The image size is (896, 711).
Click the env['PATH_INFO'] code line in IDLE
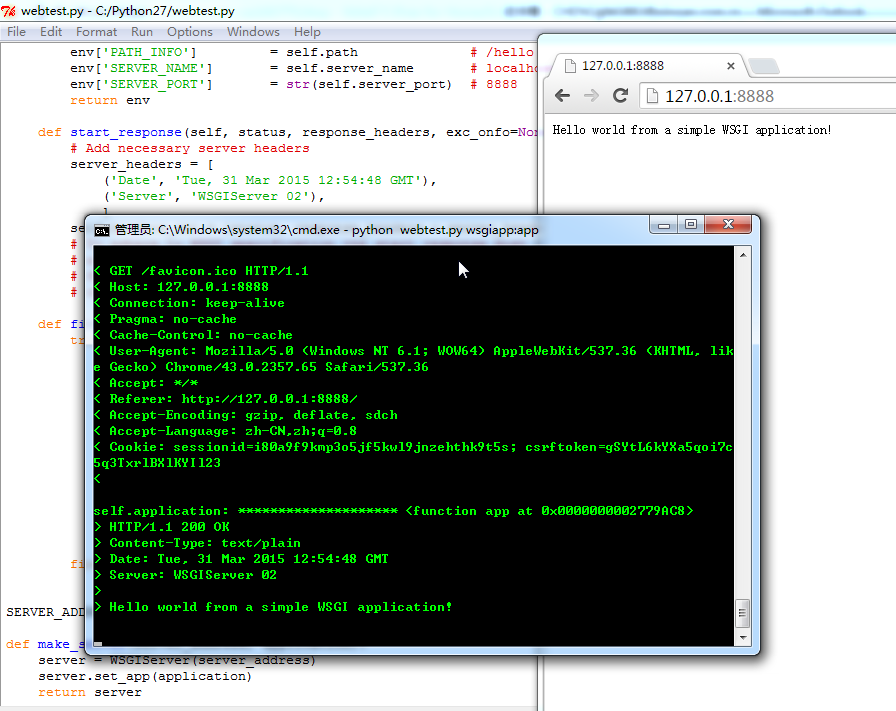coord(302,53)
